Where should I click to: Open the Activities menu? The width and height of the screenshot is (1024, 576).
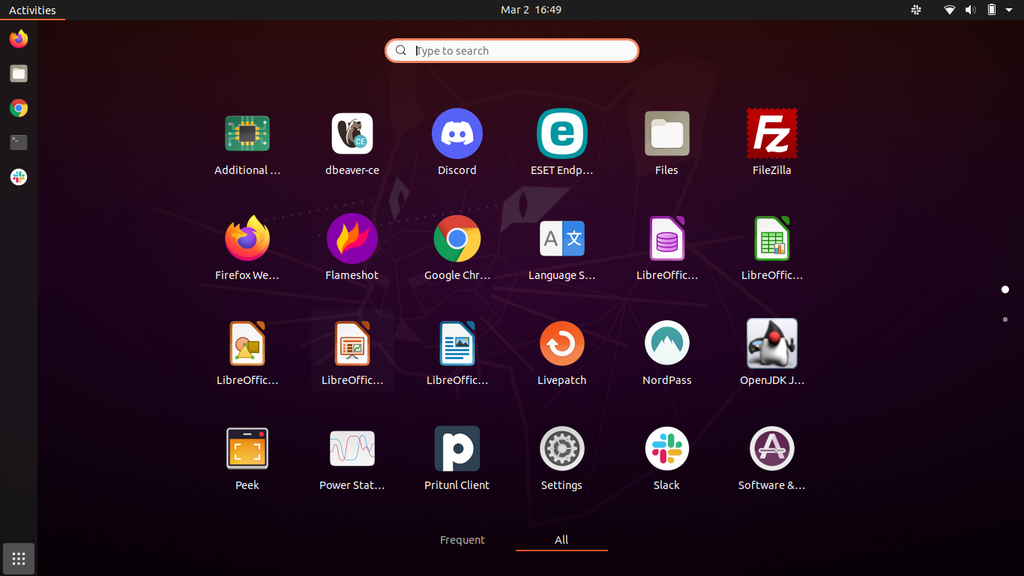pos(33,9)
